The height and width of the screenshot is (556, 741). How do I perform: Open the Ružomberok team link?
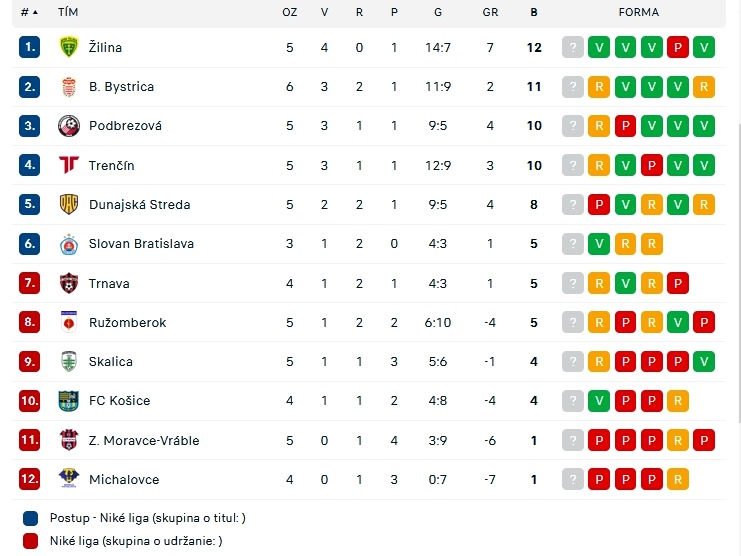pos(128,323)
